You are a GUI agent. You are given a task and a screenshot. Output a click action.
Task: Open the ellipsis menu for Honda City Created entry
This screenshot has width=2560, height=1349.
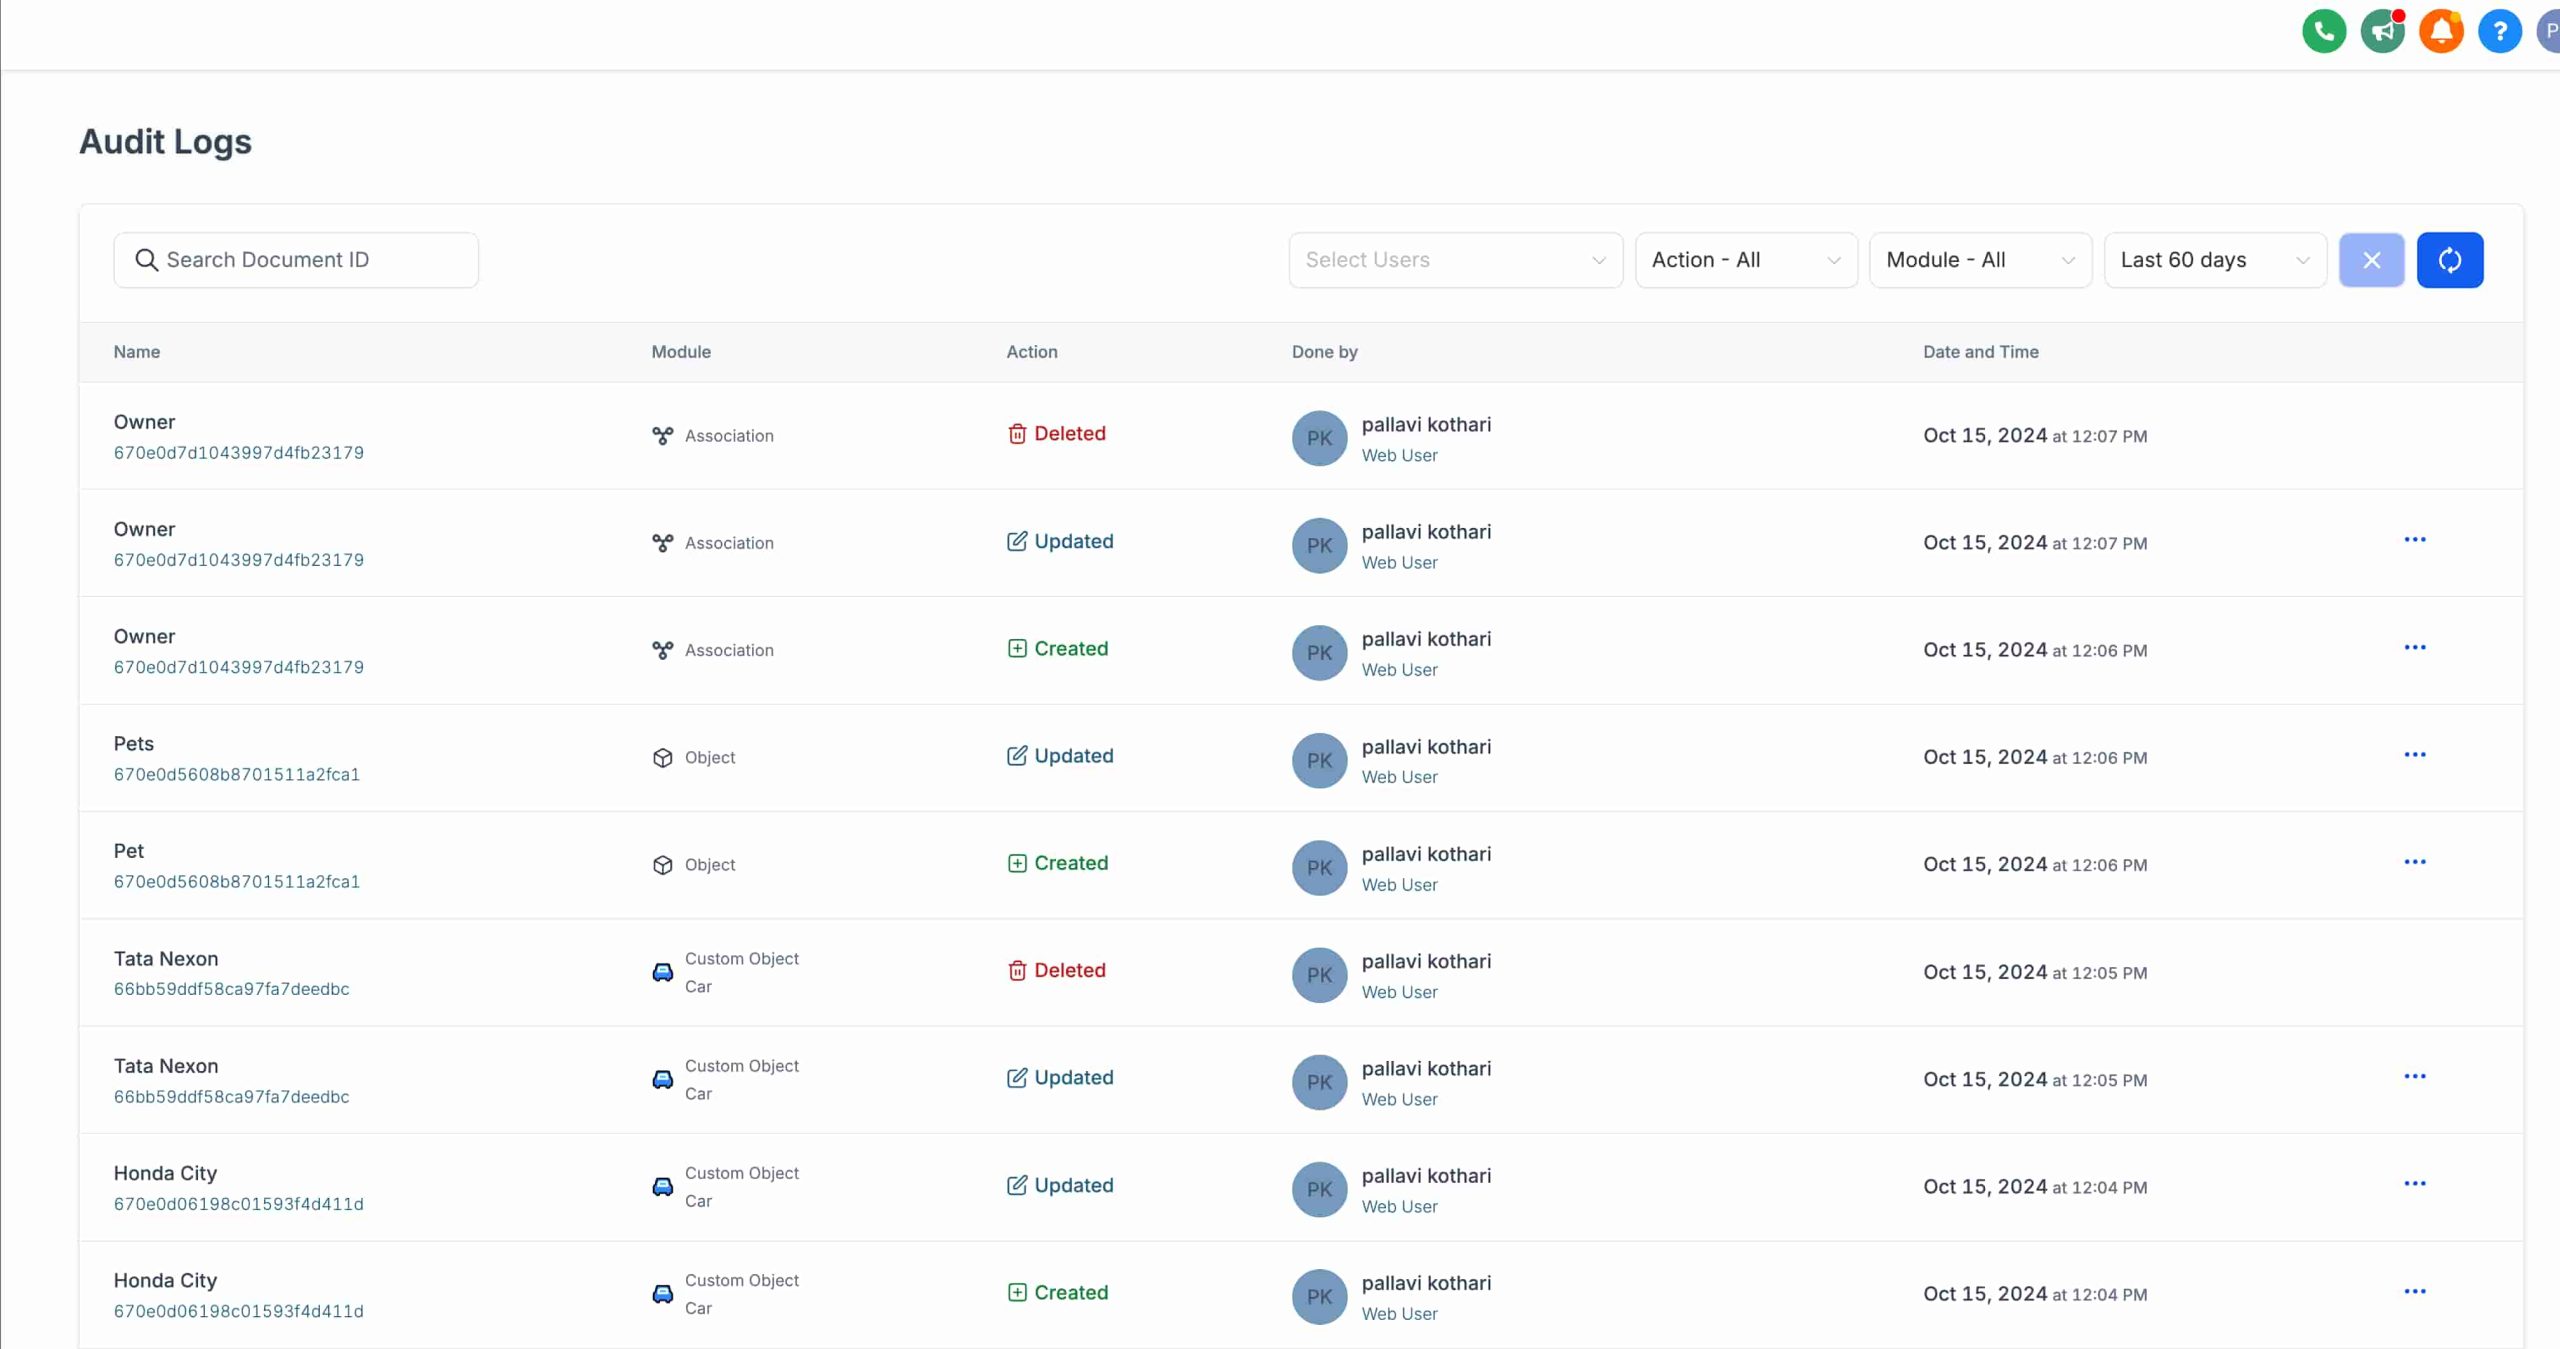coord(2415,1290)
